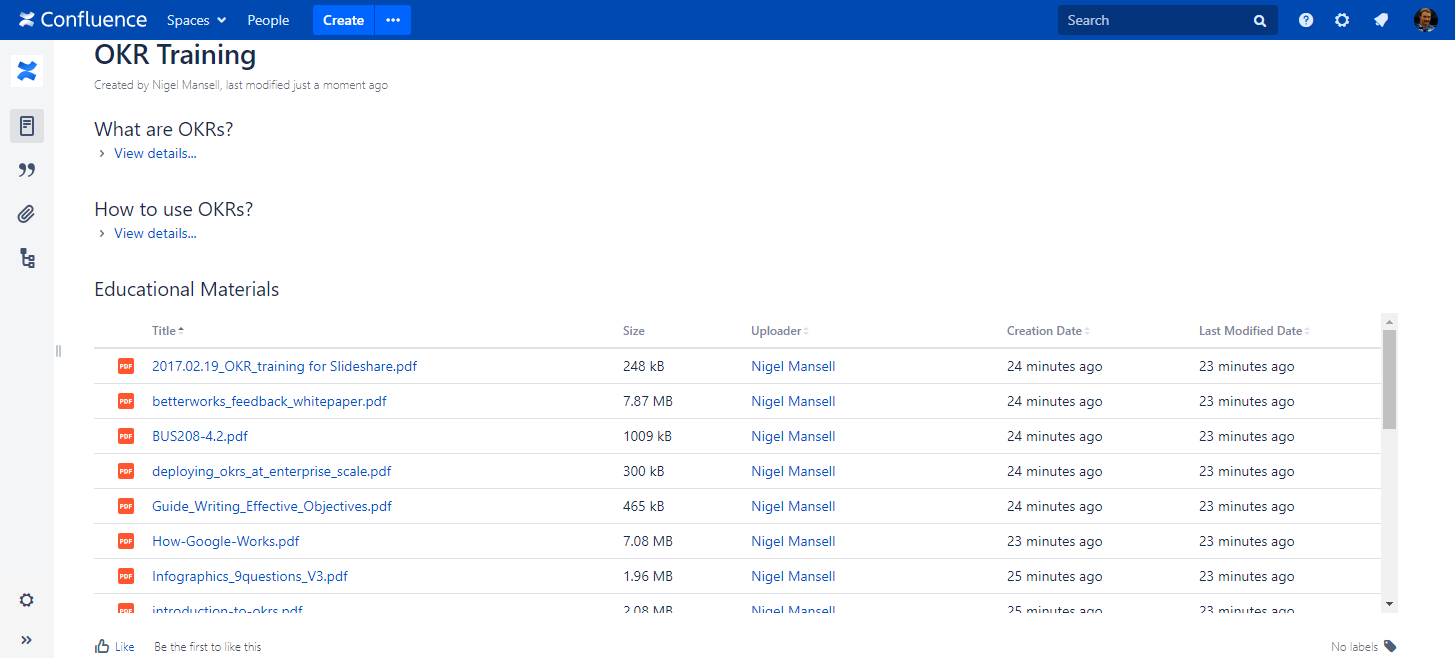
Task: Open the administration gear in header
Action: click(x=1342, y=20)
